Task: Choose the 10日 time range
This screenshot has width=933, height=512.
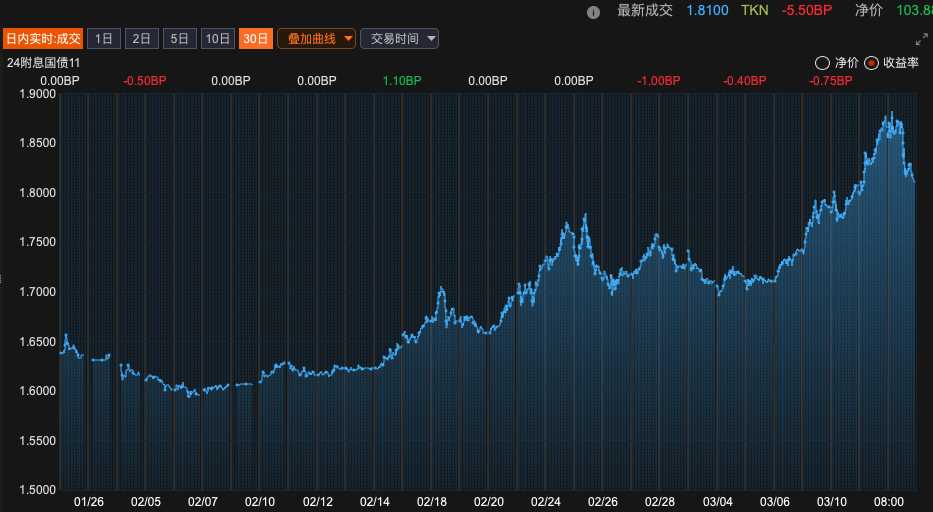Action: (217, 39)
